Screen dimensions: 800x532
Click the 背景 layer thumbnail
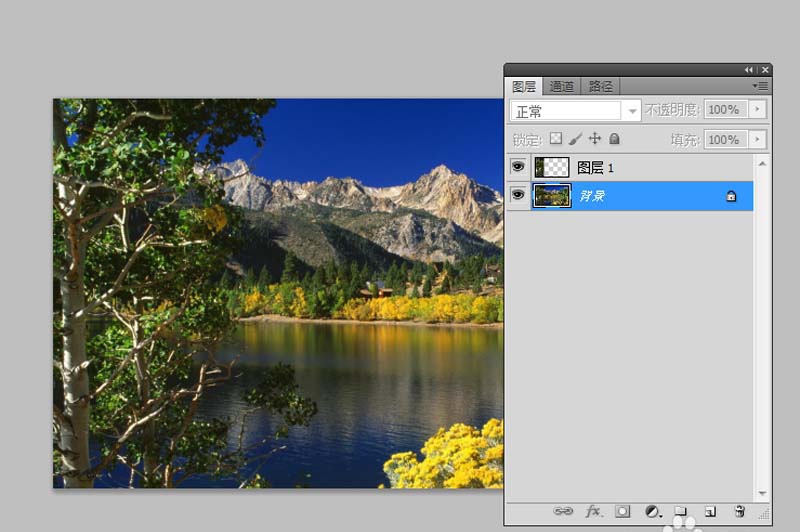(552, 196)
